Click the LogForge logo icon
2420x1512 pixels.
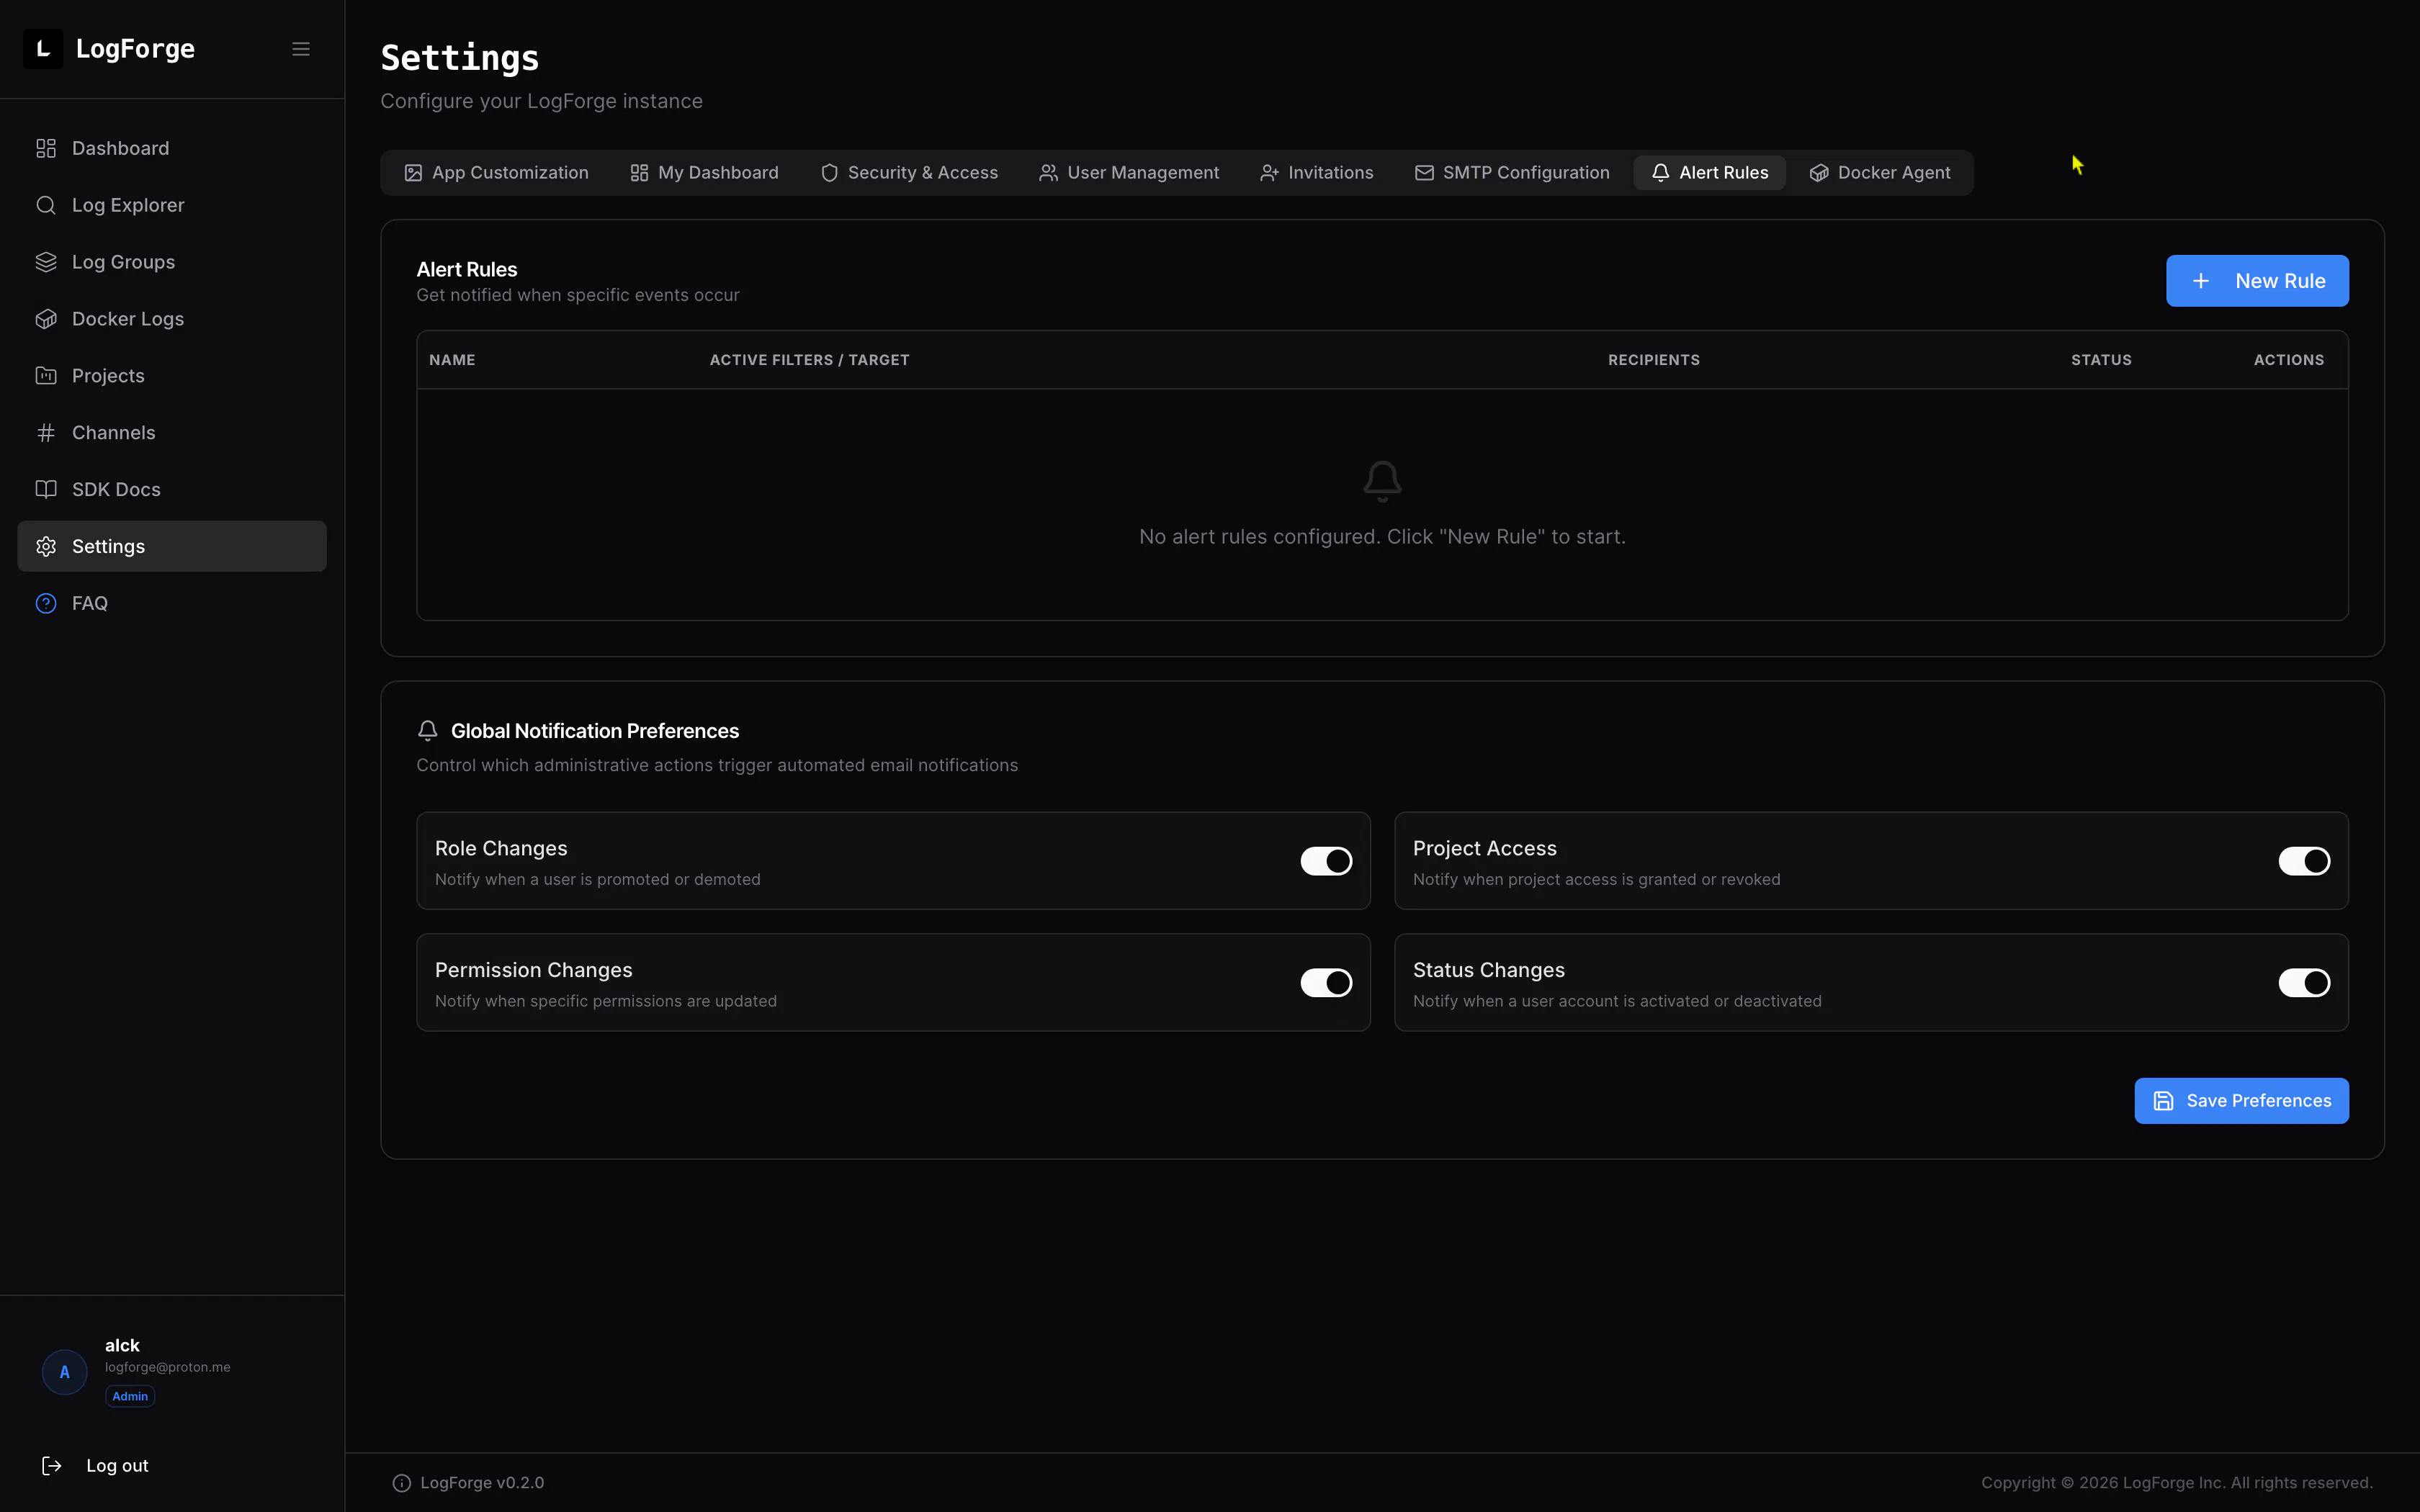43,49
